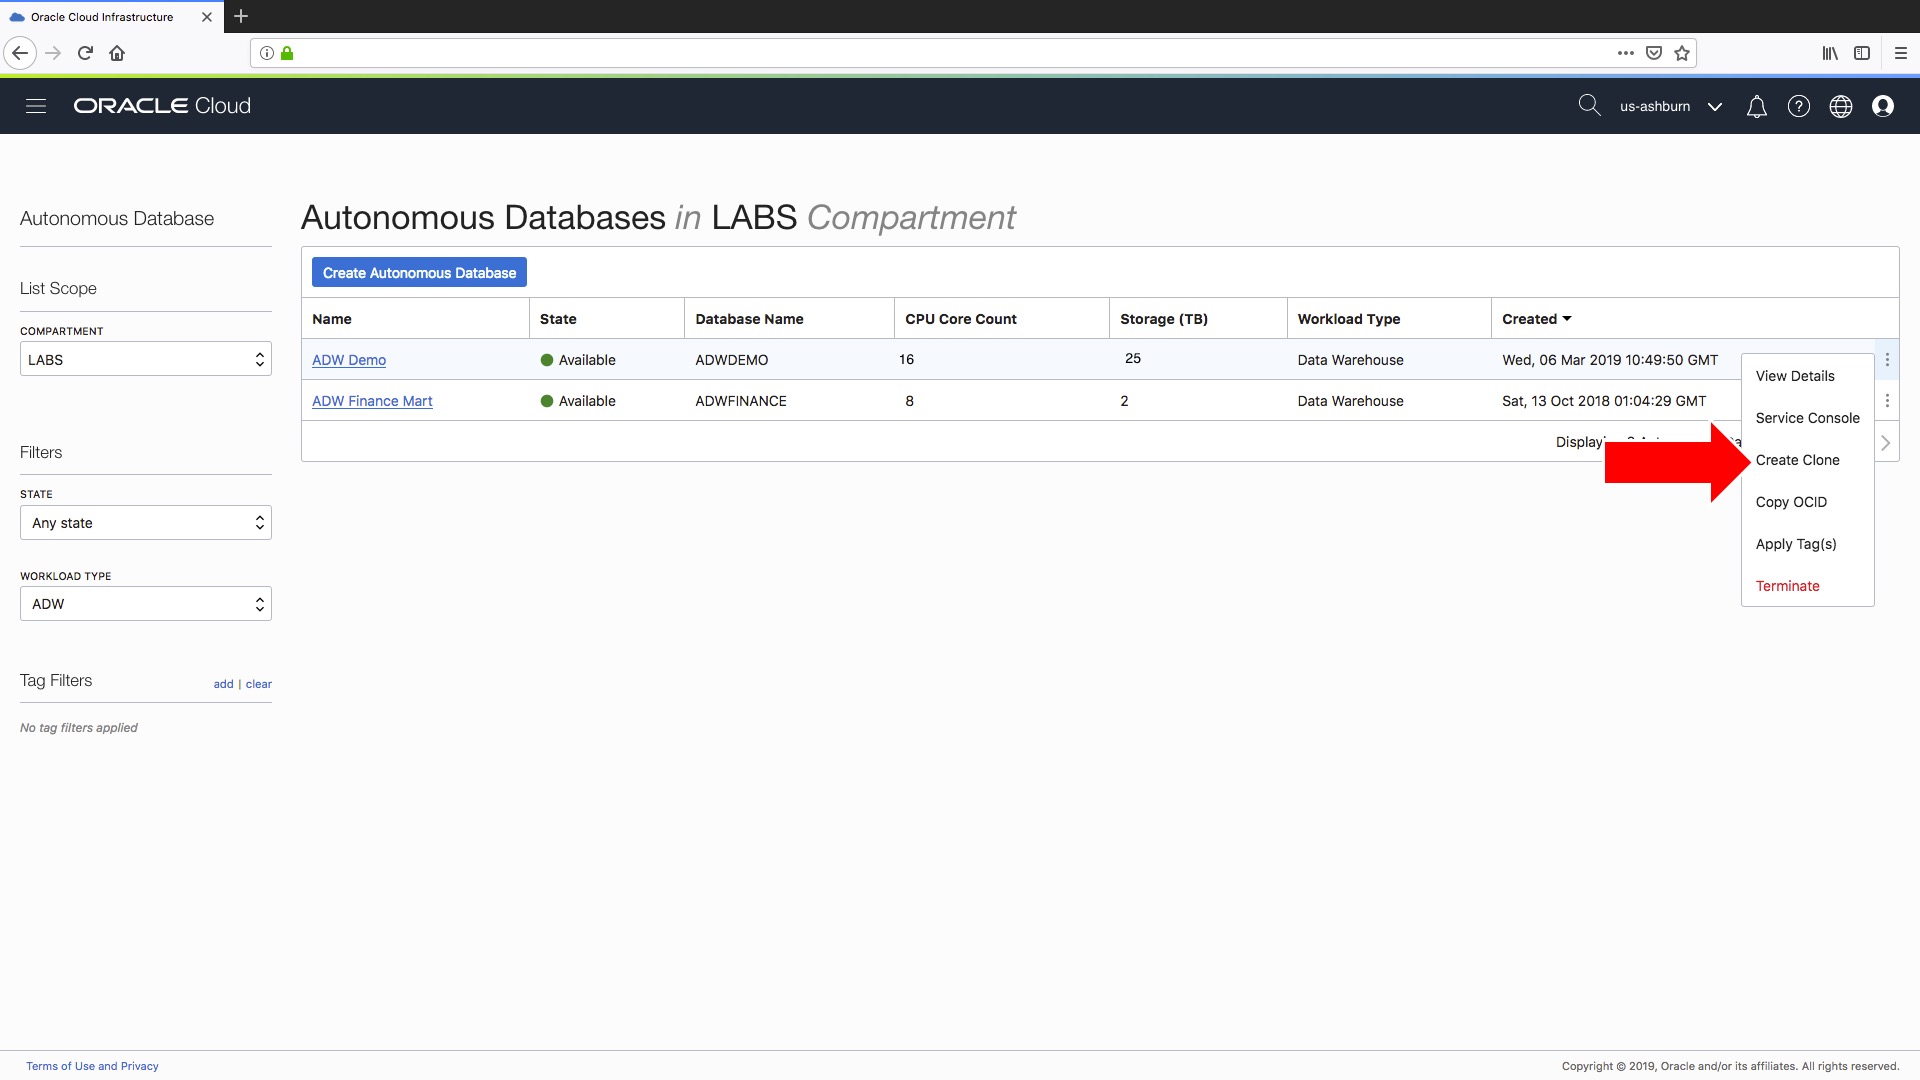Bookmark the page using the star icon
Screen dimensions: 1920x1080
[1682, 53]
